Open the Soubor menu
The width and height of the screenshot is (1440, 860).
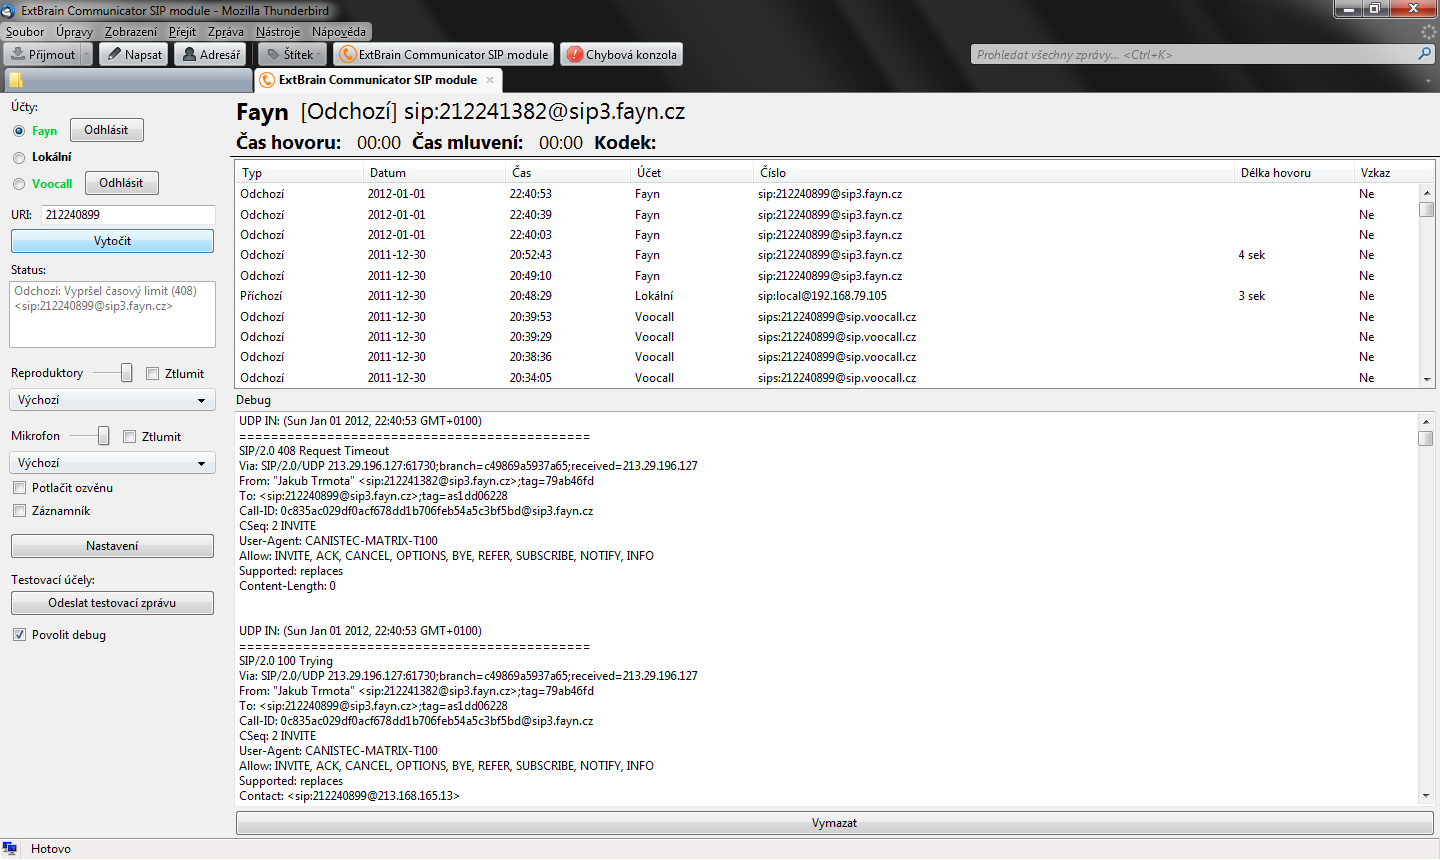[25, 32]
